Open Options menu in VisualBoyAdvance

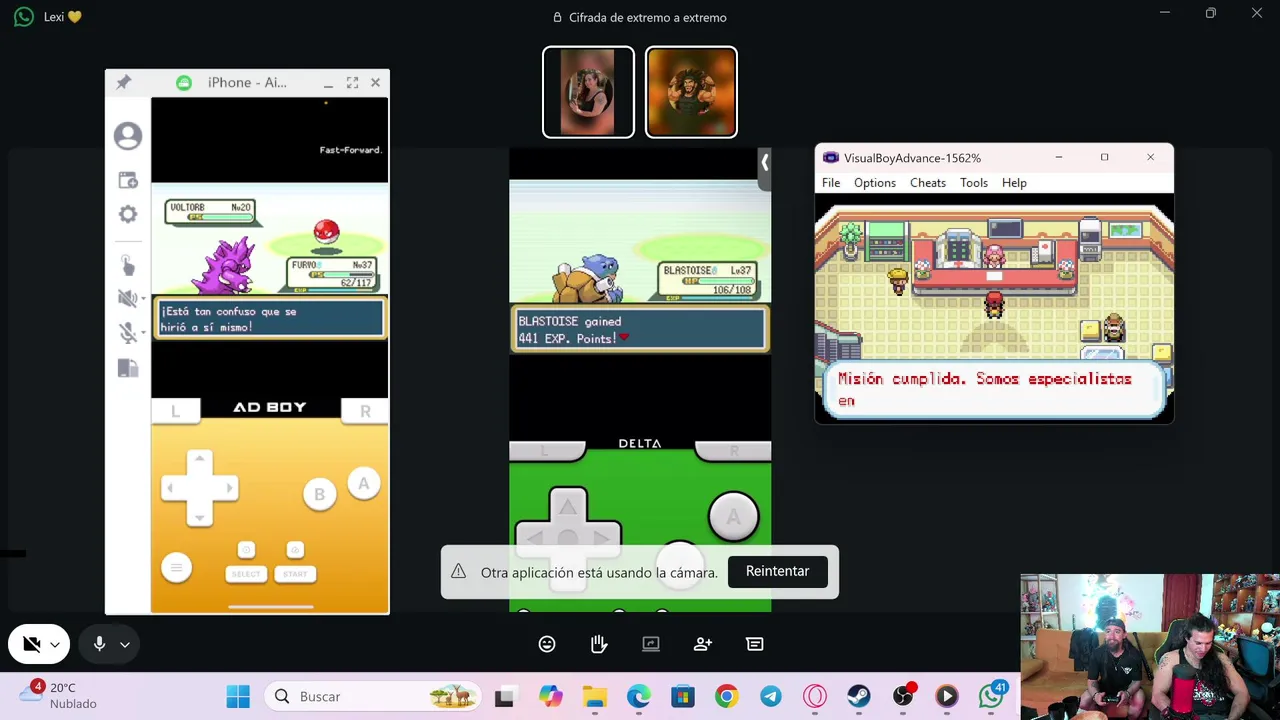click(875, 183)
